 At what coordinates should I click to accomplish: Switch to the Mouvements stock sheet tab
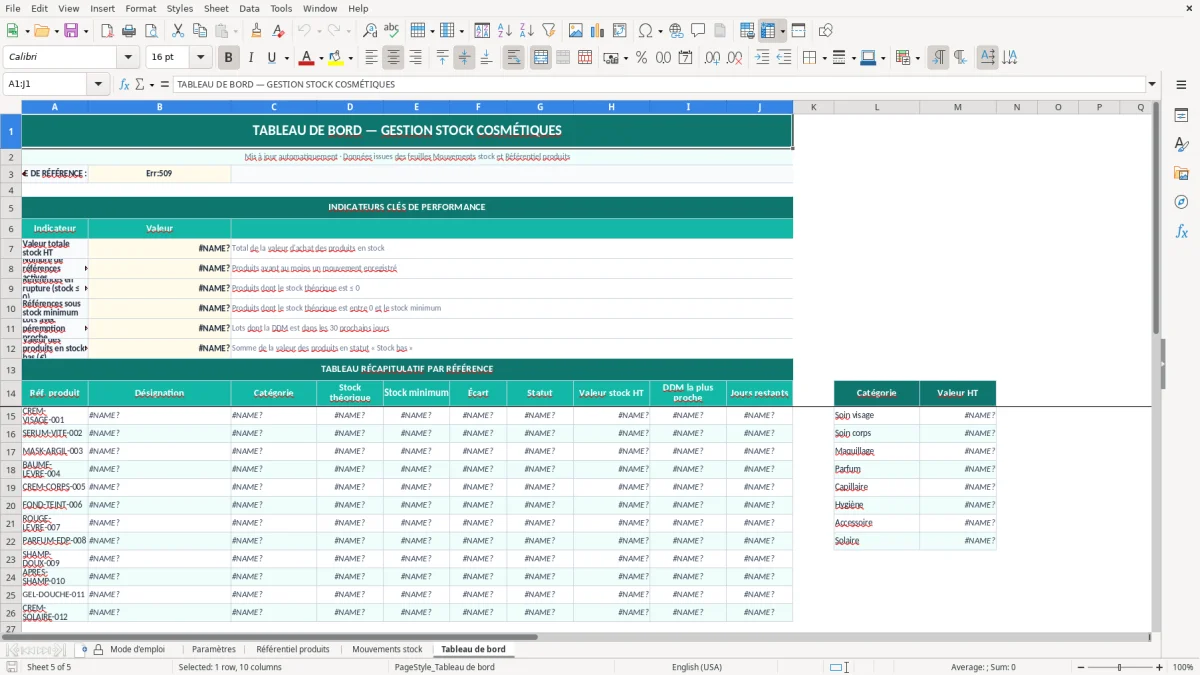click(x=387, y=649)
